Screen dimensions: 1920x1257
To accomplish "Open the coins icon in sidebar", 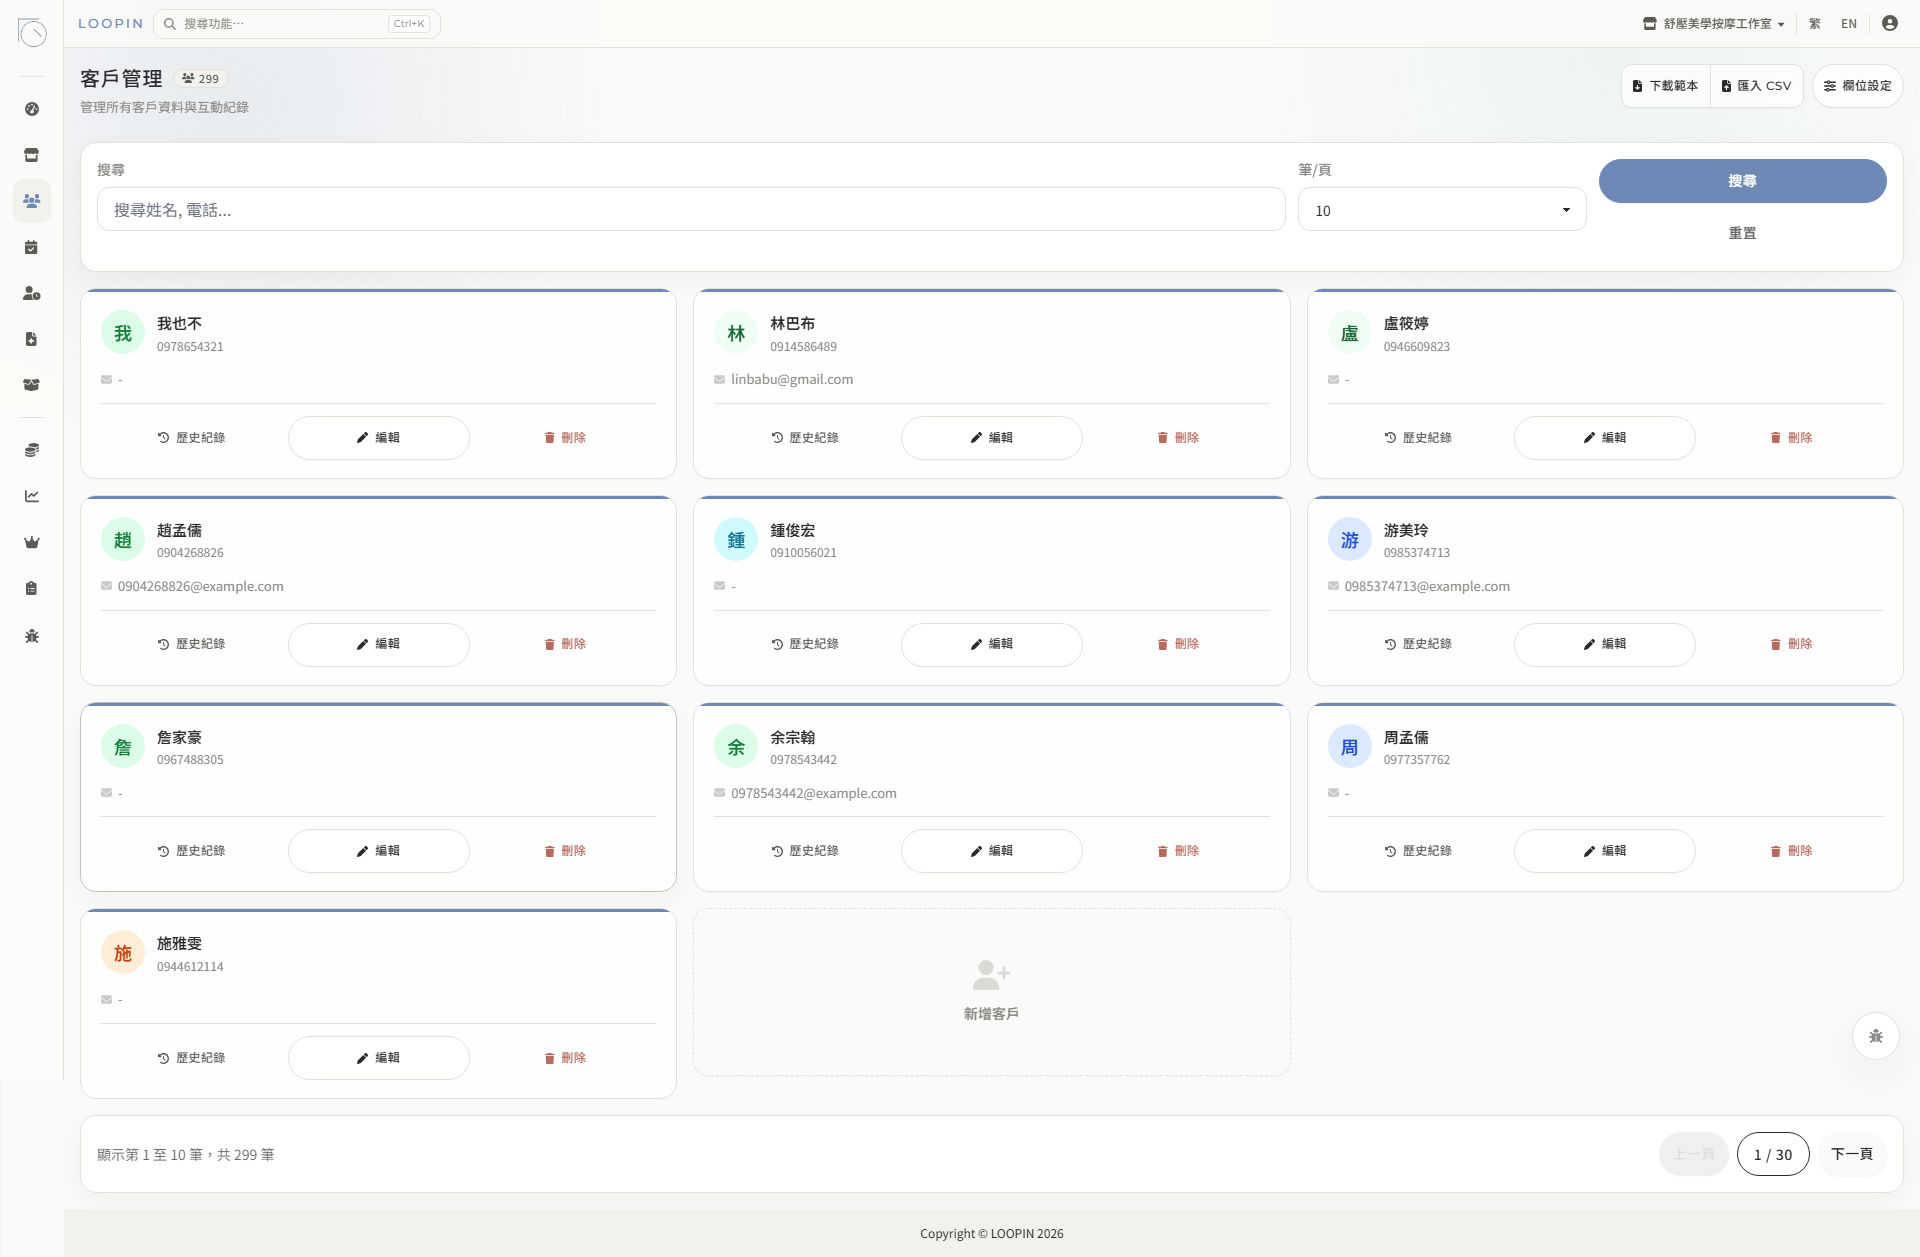I will tap(32, 450).
